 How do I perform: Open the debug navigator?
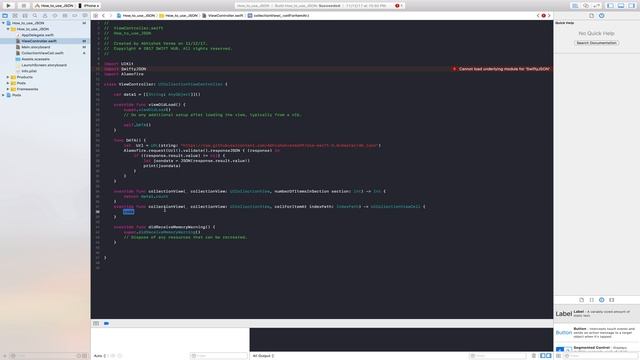pyautogui.click(x=65, y=16)
